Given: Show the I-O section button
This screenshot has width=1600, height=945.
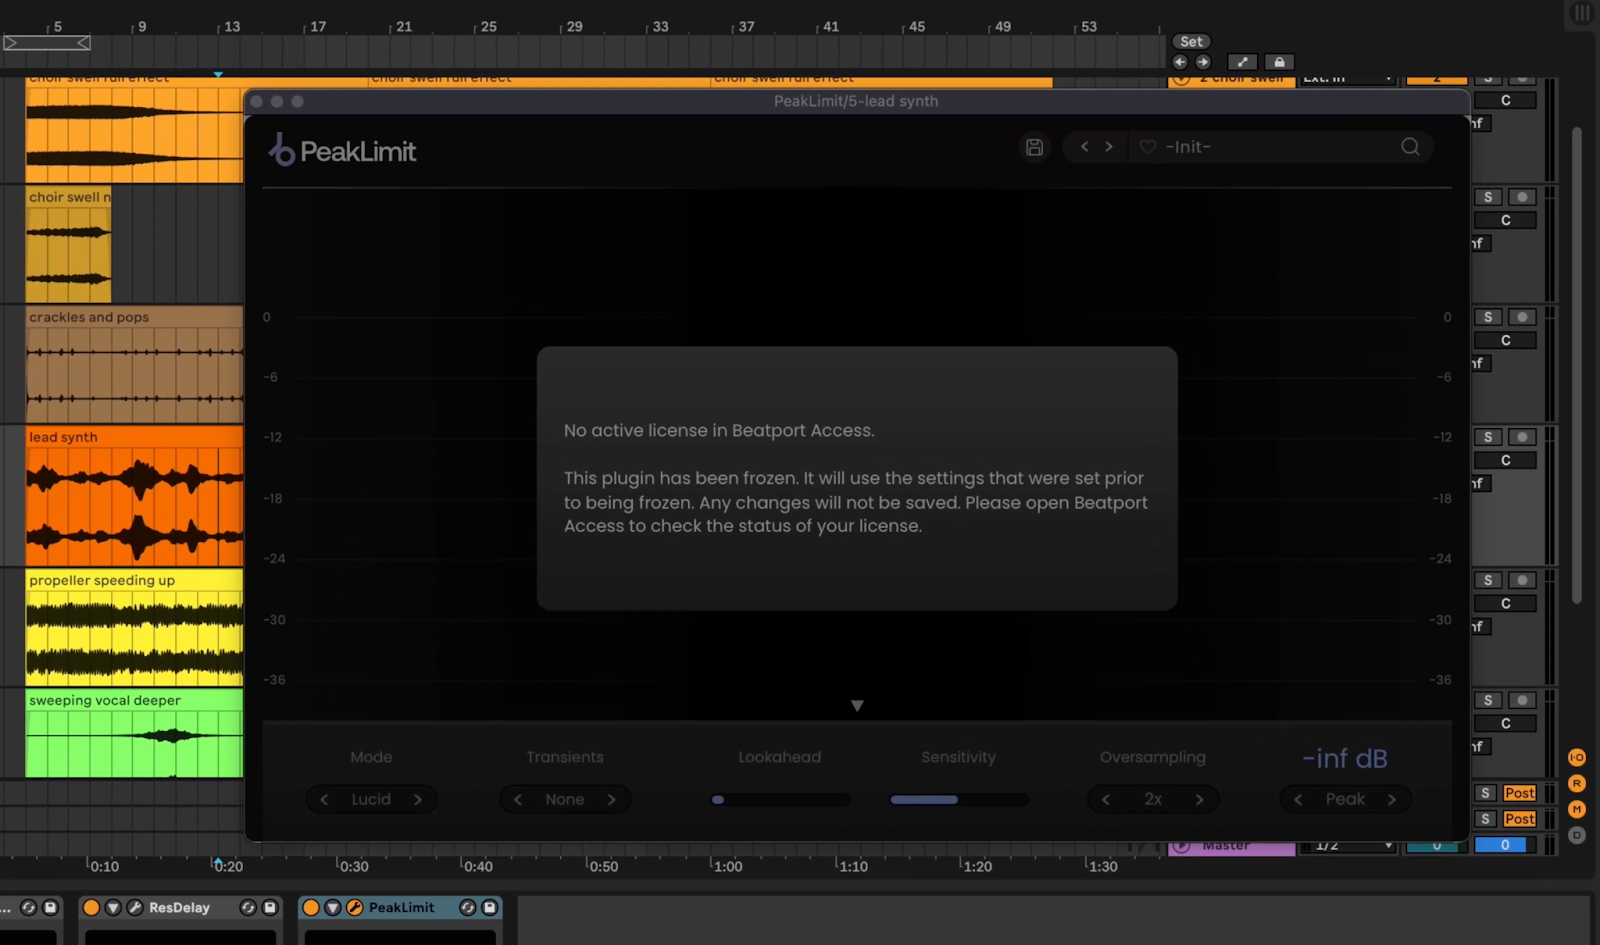Looking at the screenshot, I should pyautogui.click(x=1577, y=758).
